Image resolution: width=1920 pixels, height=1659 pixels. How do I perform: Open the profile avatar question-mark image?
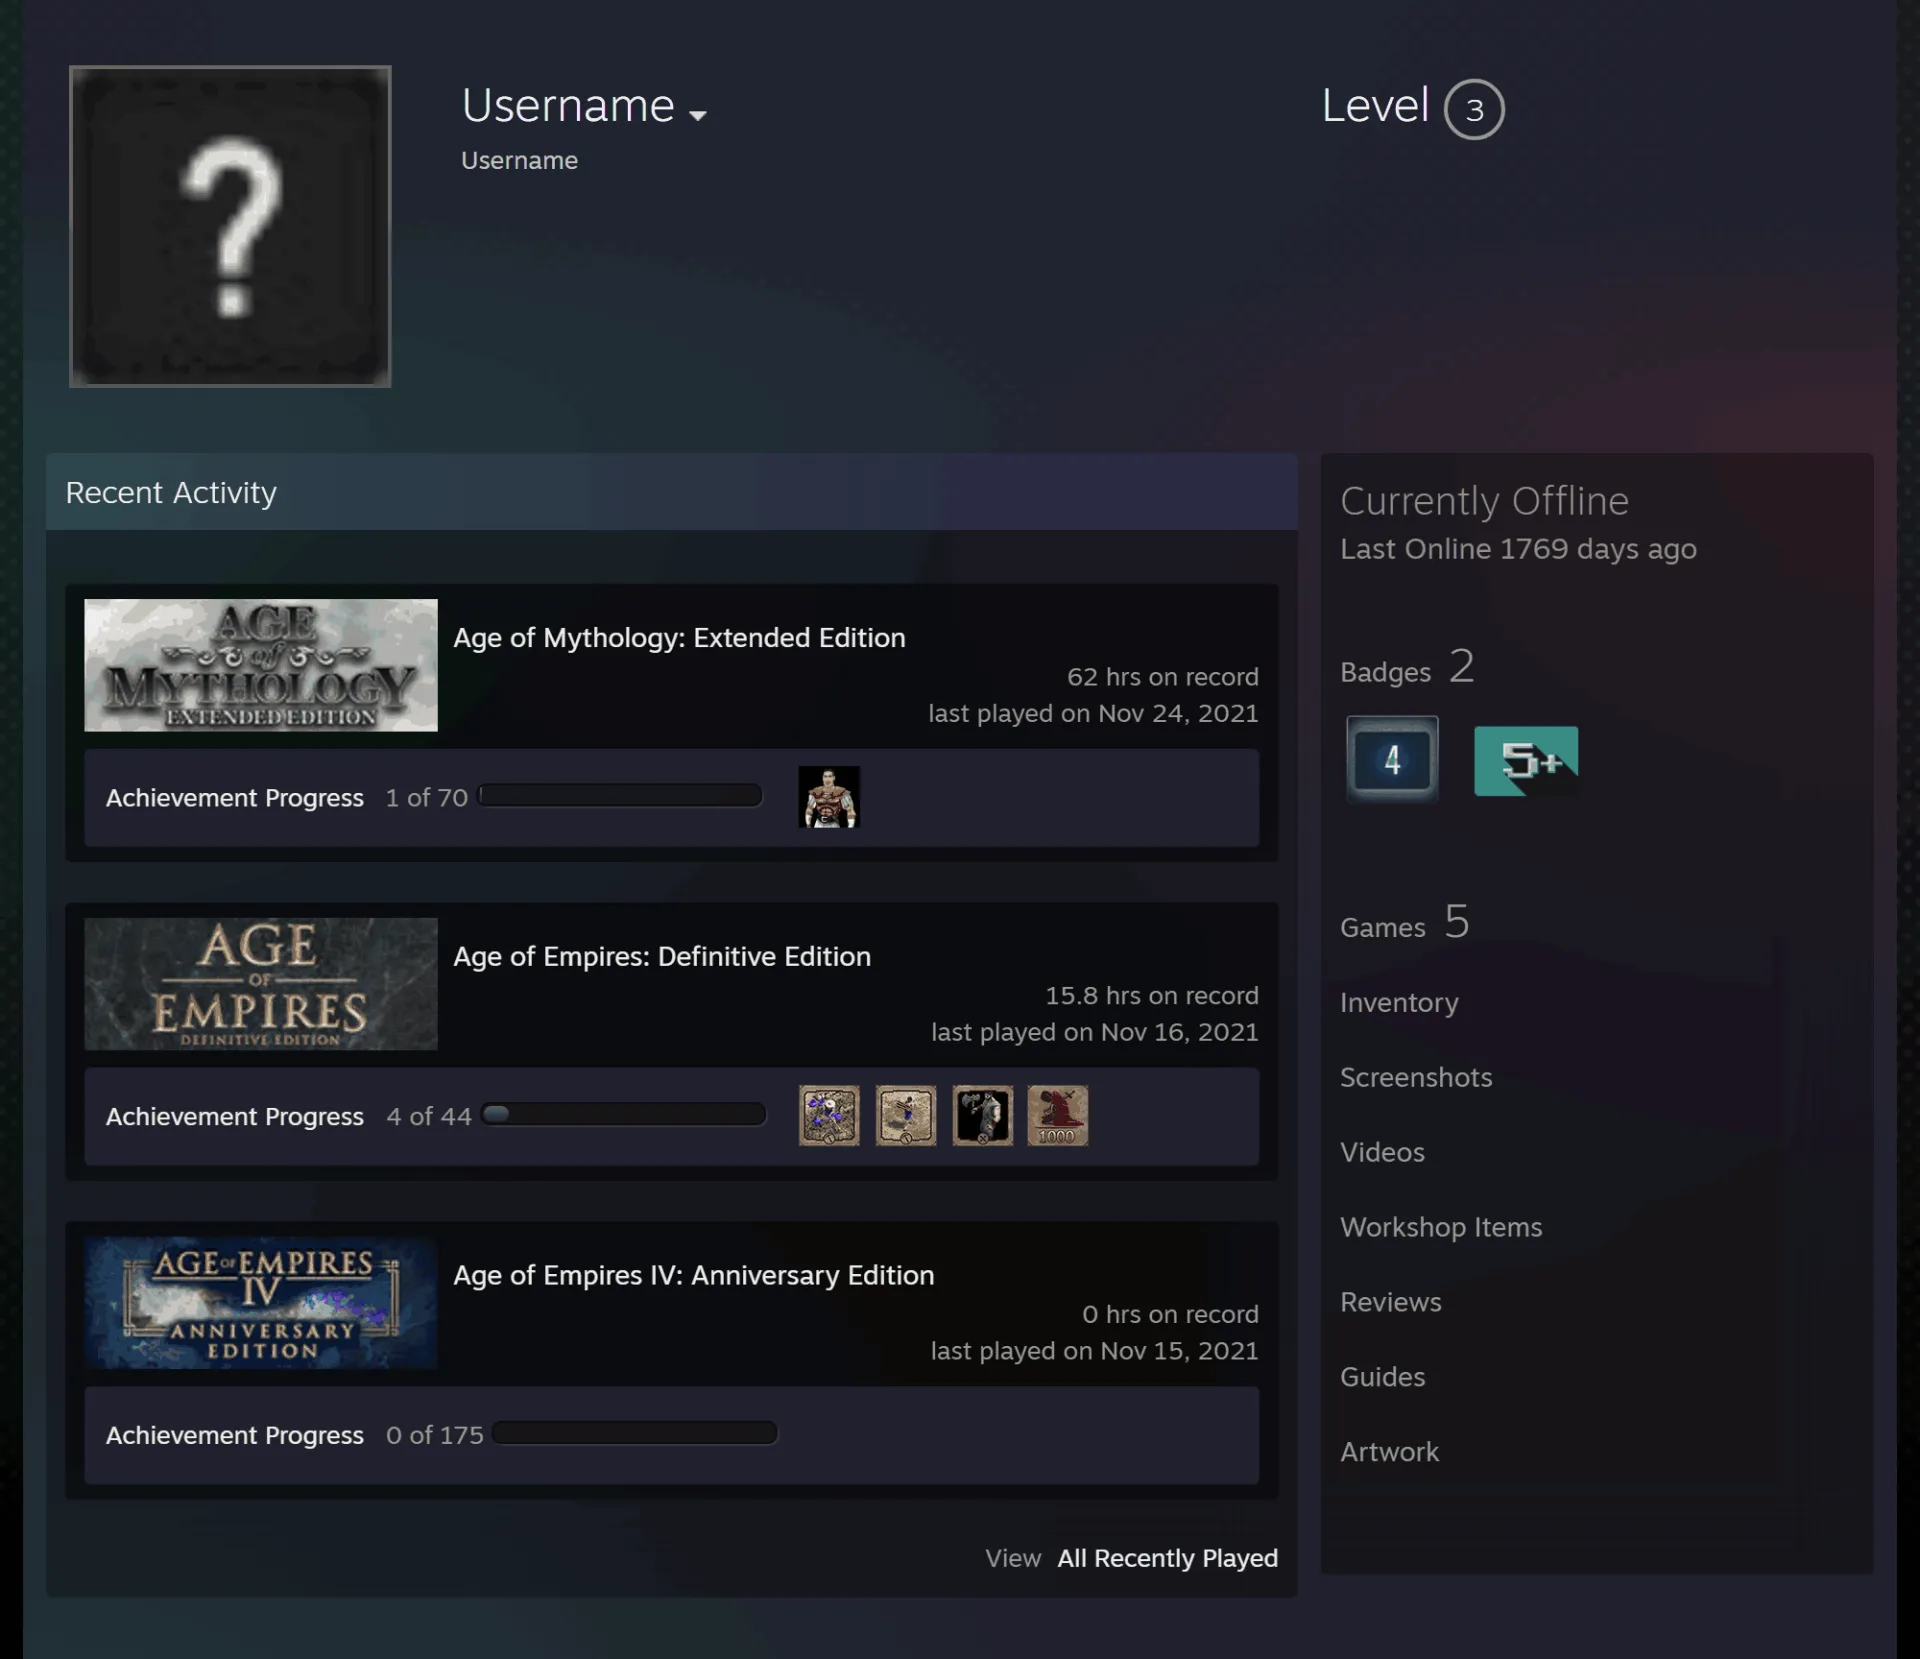point(230,226)
